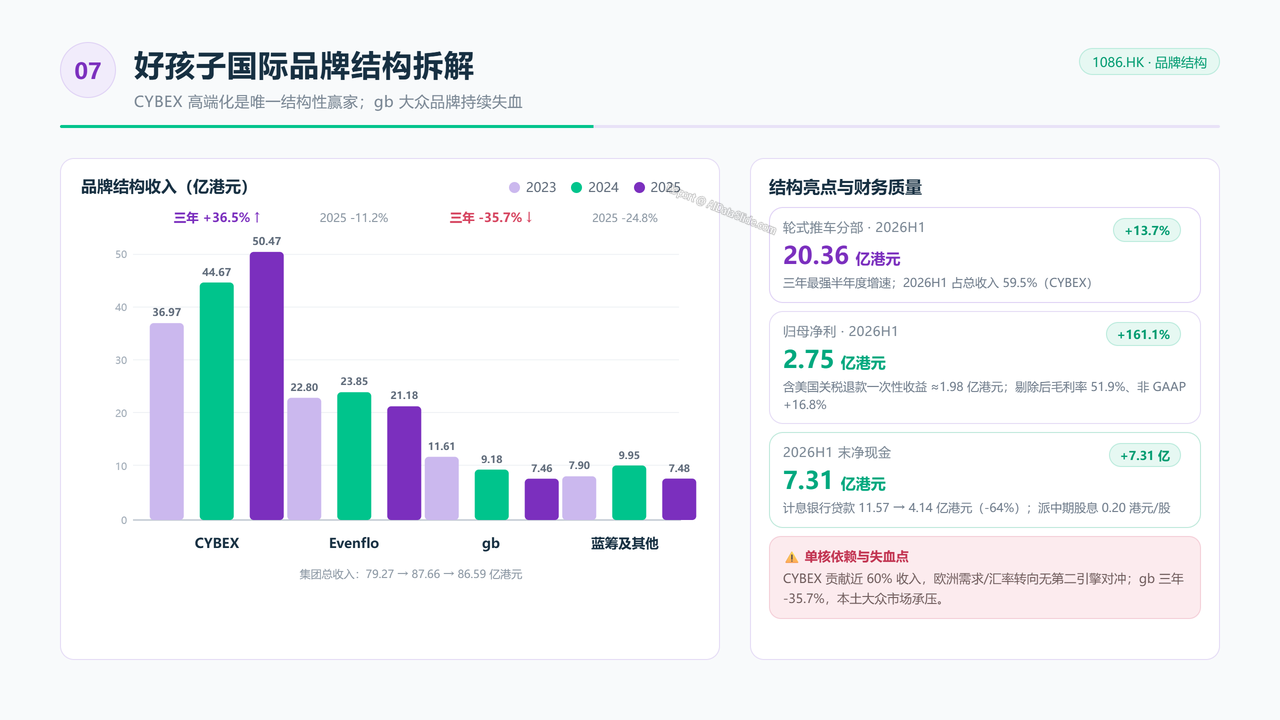1280x720 pixels.
Task: Click the 2025 -24.8% annotation
Action: click(x=625, y=218)
